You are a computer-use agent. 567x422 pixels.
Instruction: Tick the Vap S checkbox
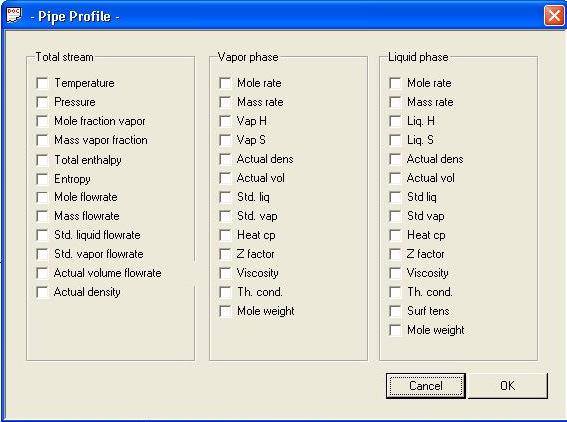point(225,140)
